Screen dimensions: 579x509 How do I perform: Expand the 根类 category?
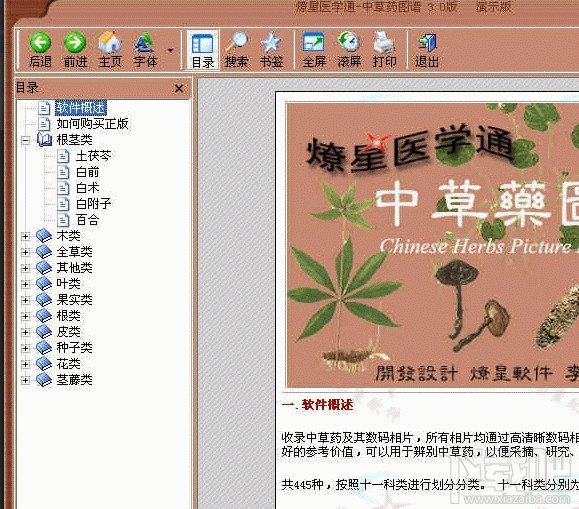[x=25, y=316]
